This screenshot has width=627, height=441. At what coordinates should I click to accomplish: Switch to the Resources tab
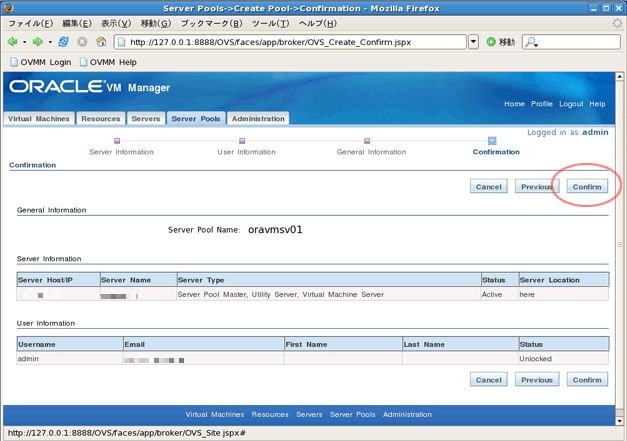tap(100, 119)
